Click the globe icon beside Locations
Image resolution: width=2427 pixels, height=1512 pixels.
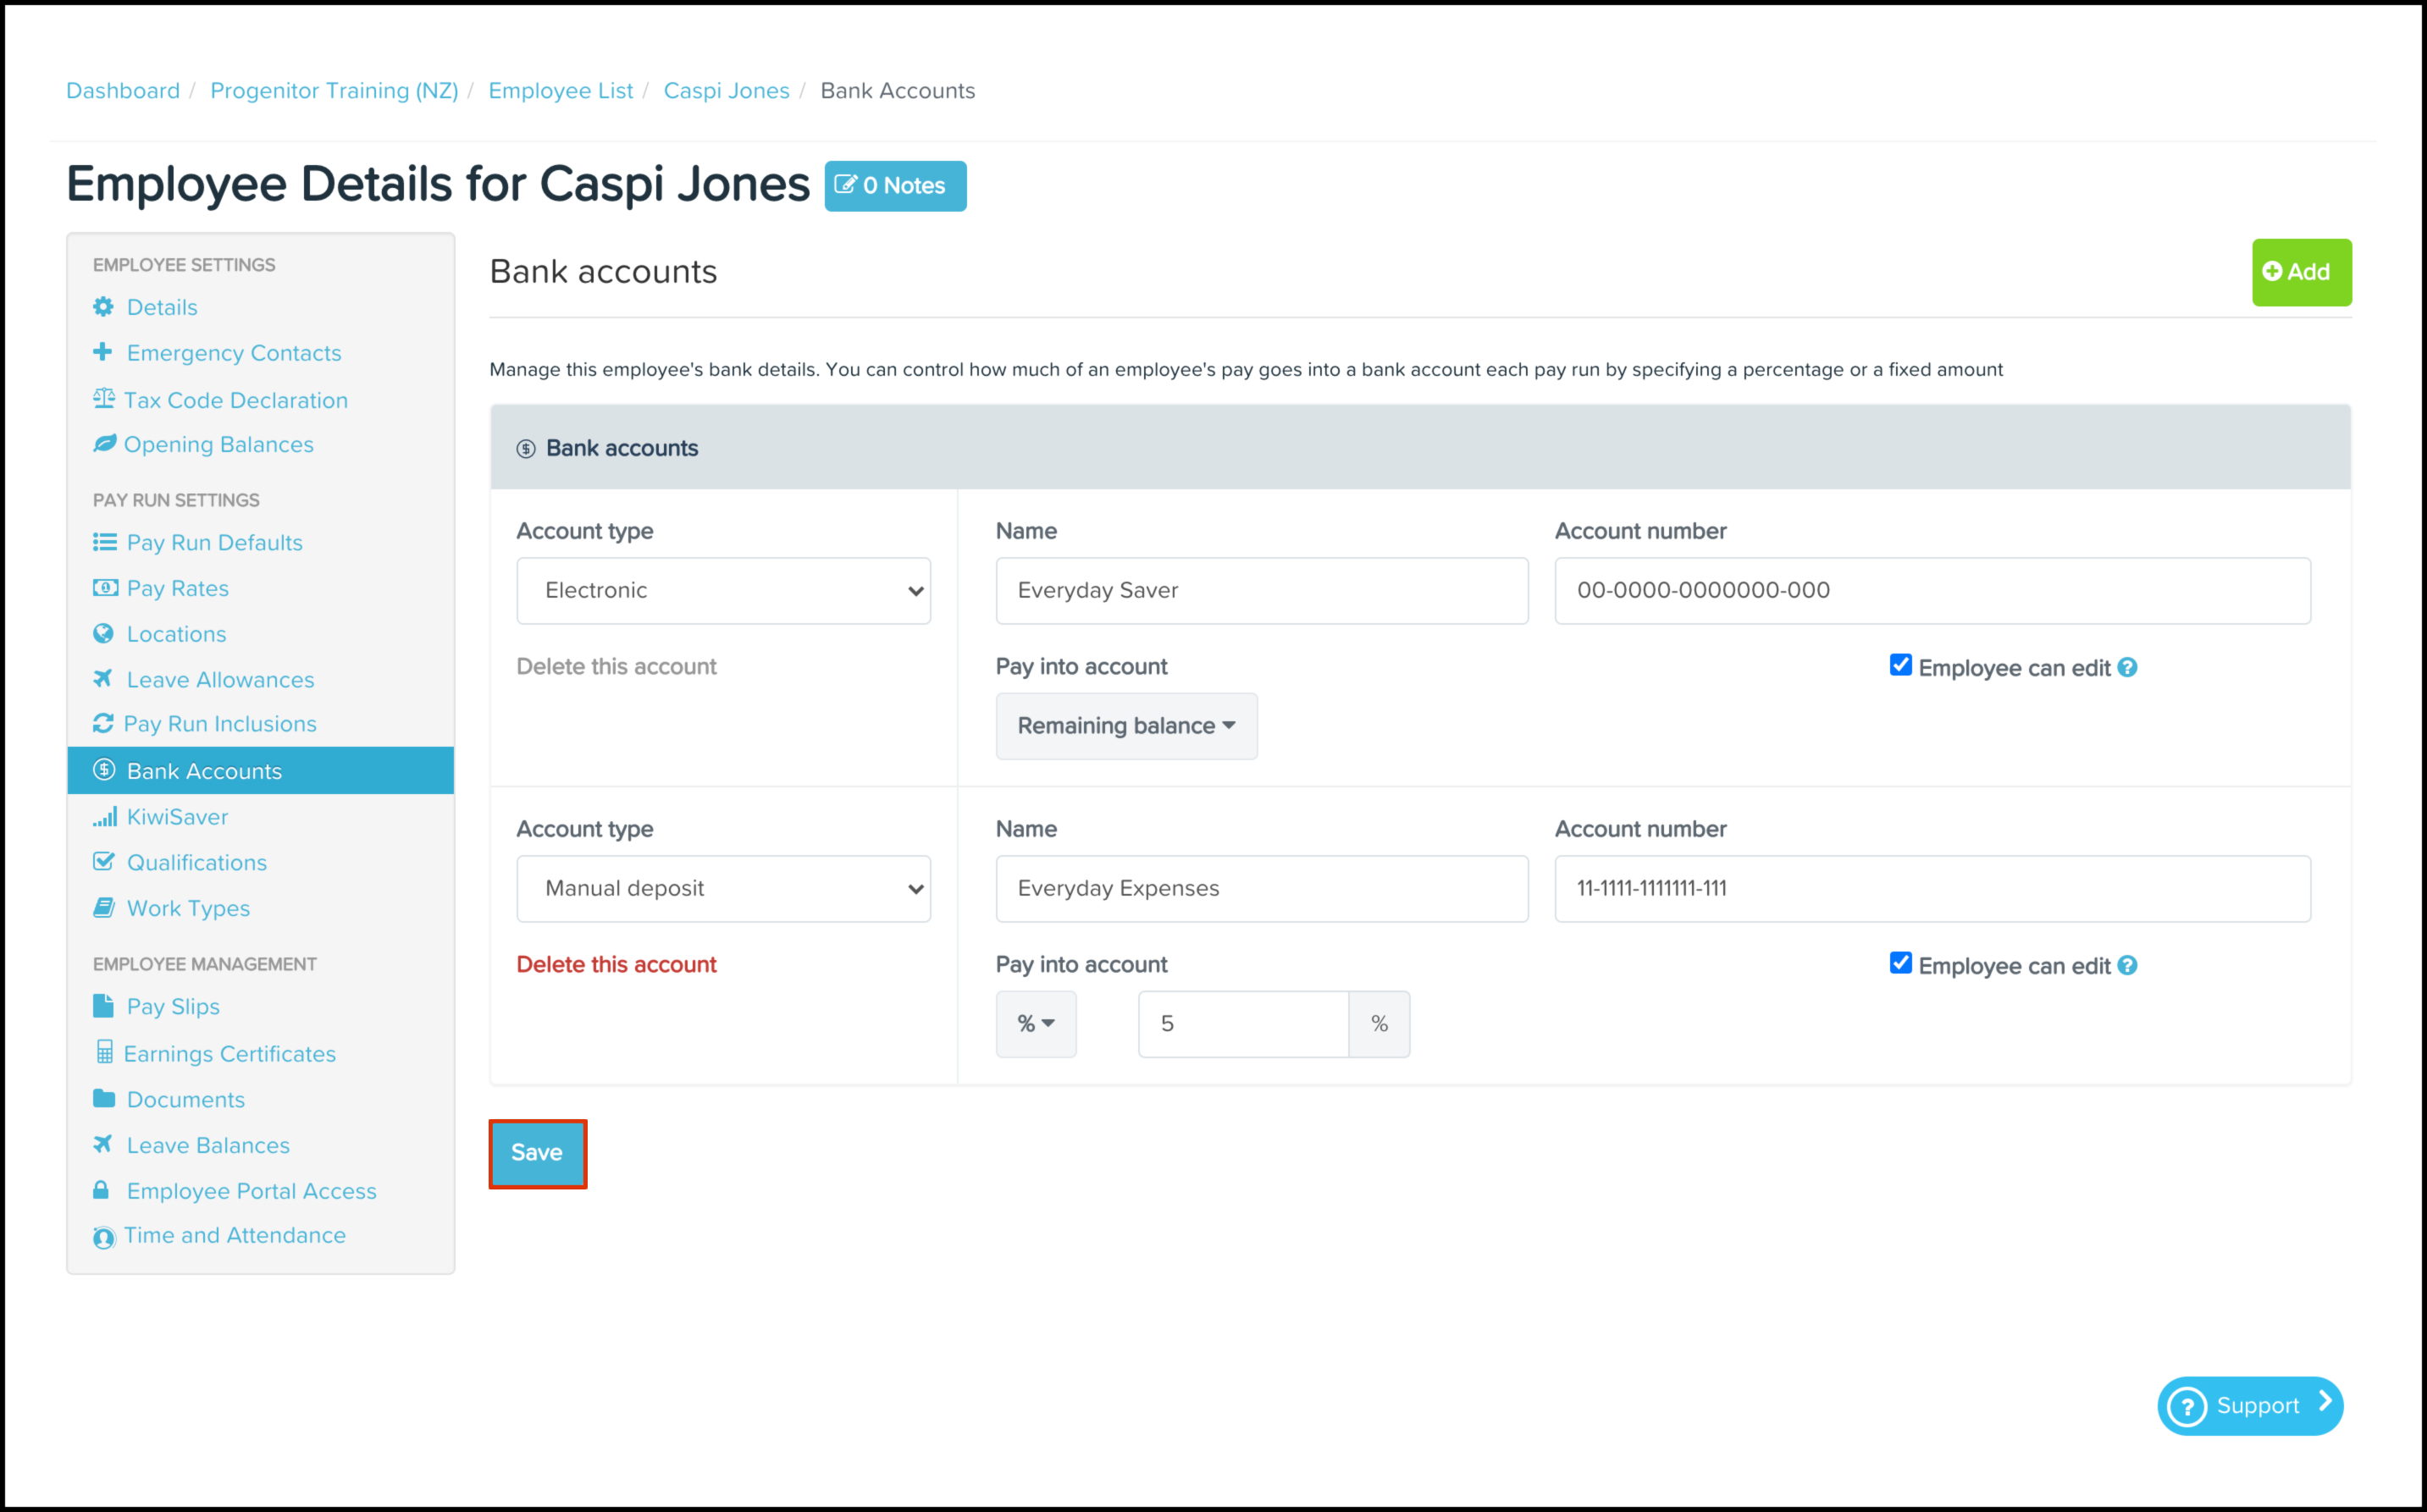click(x=103, y=634)
